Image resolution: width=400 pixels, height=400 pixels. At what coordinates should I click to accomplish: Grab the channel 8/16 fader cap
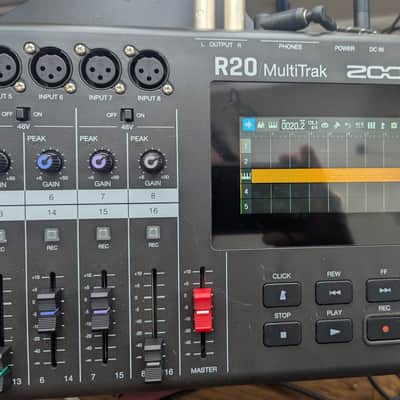pyautogui.click(x=153, y=360)
